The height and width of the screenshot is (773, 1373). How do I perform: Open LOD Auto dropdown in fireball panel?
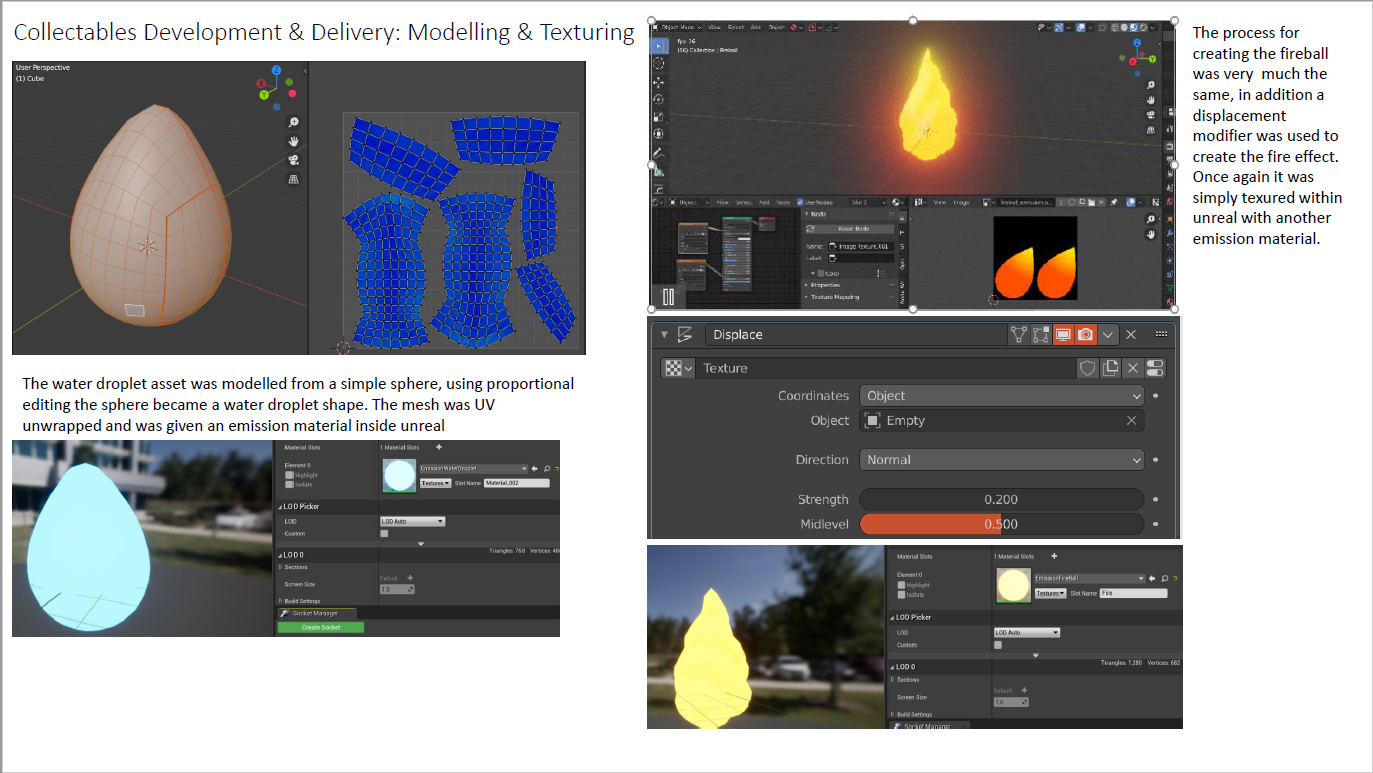[1027, 633]
